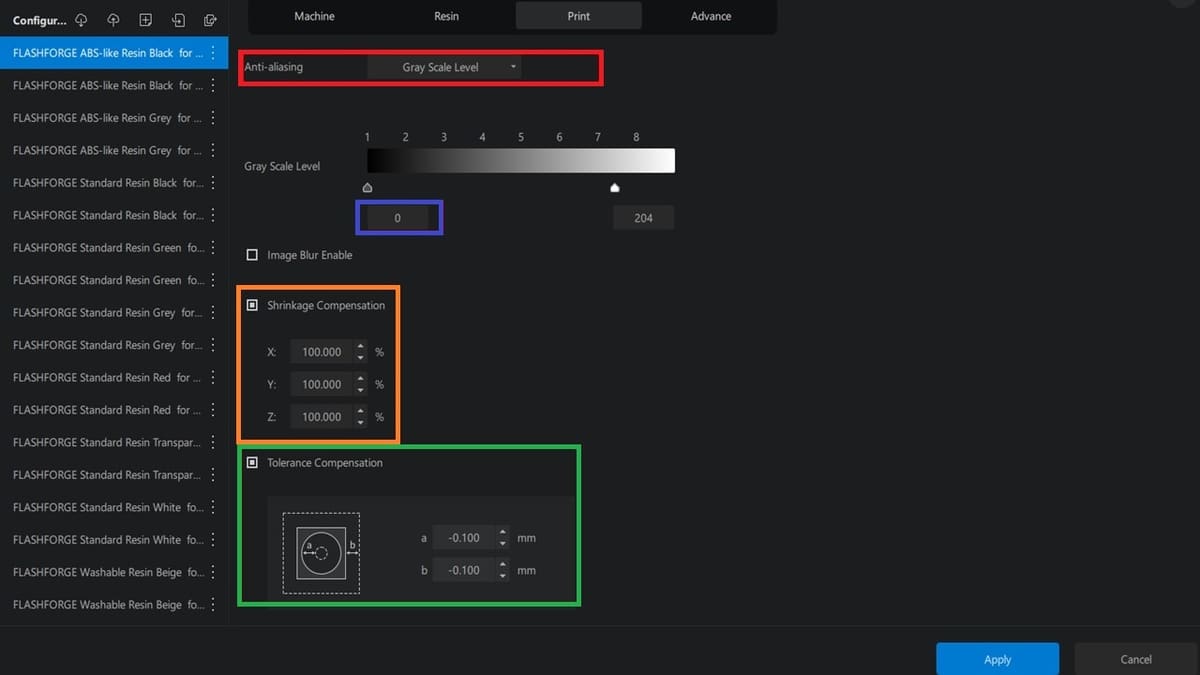The width and height of the screenshot is (1200, 675).
Task: Grab the left gray scale slider handle
Action: pyautogui.click(x=367, y=187)
